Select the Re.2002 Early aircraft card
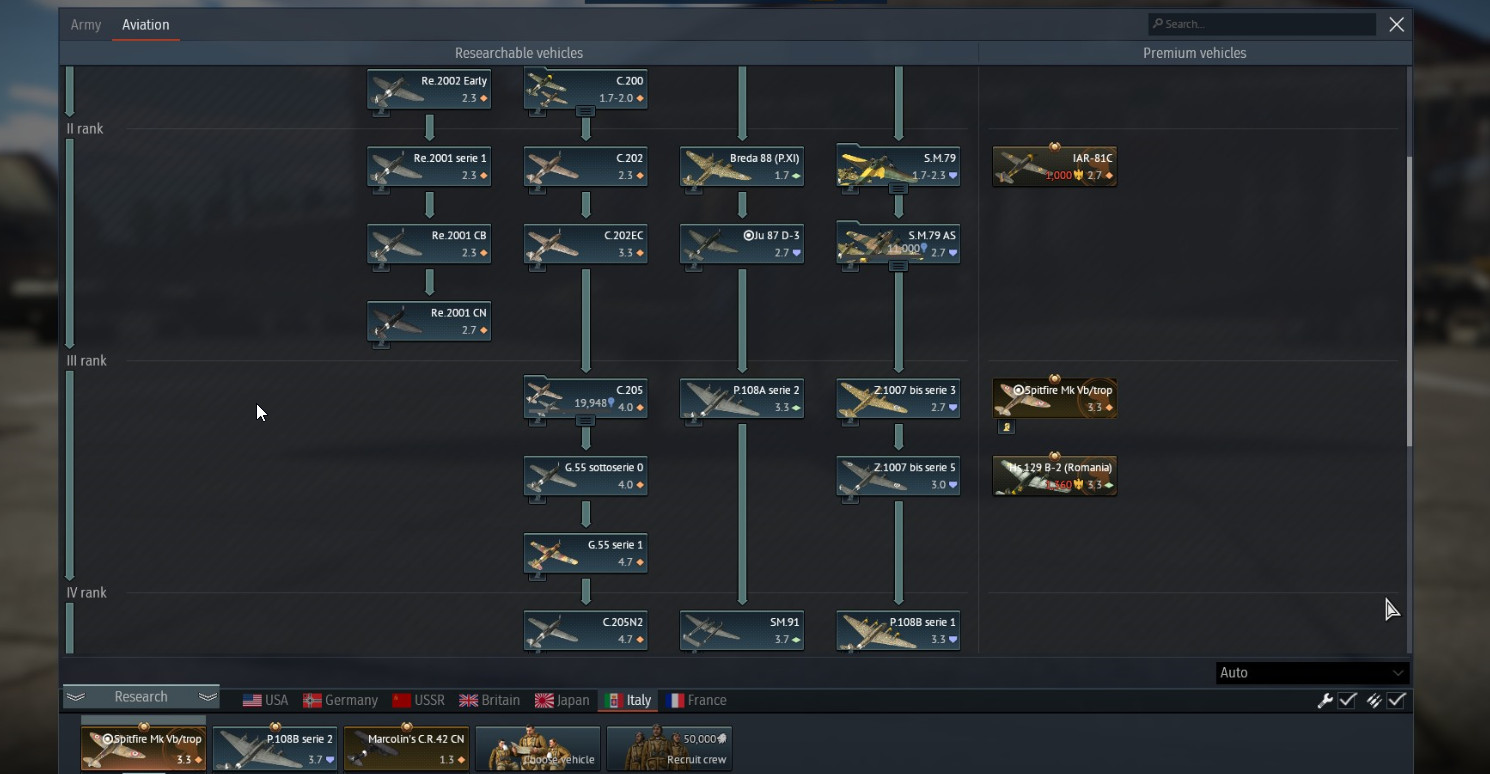1490x774 pixels. click(x=429, y=89)
